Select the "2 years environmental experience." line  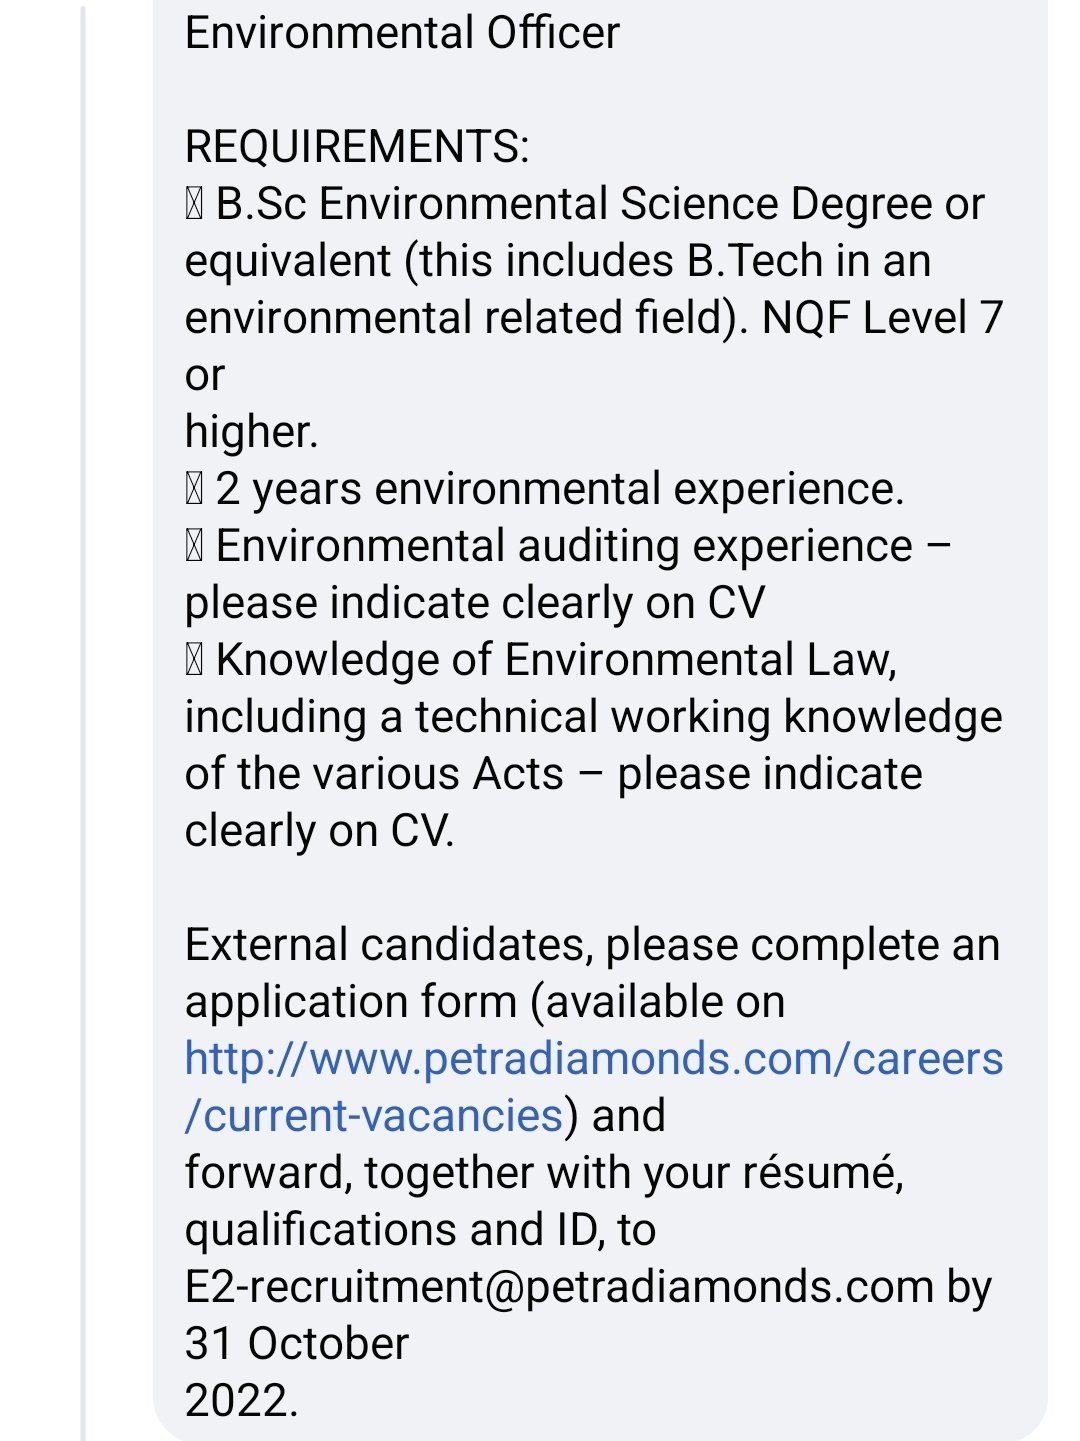click(559, 490)
